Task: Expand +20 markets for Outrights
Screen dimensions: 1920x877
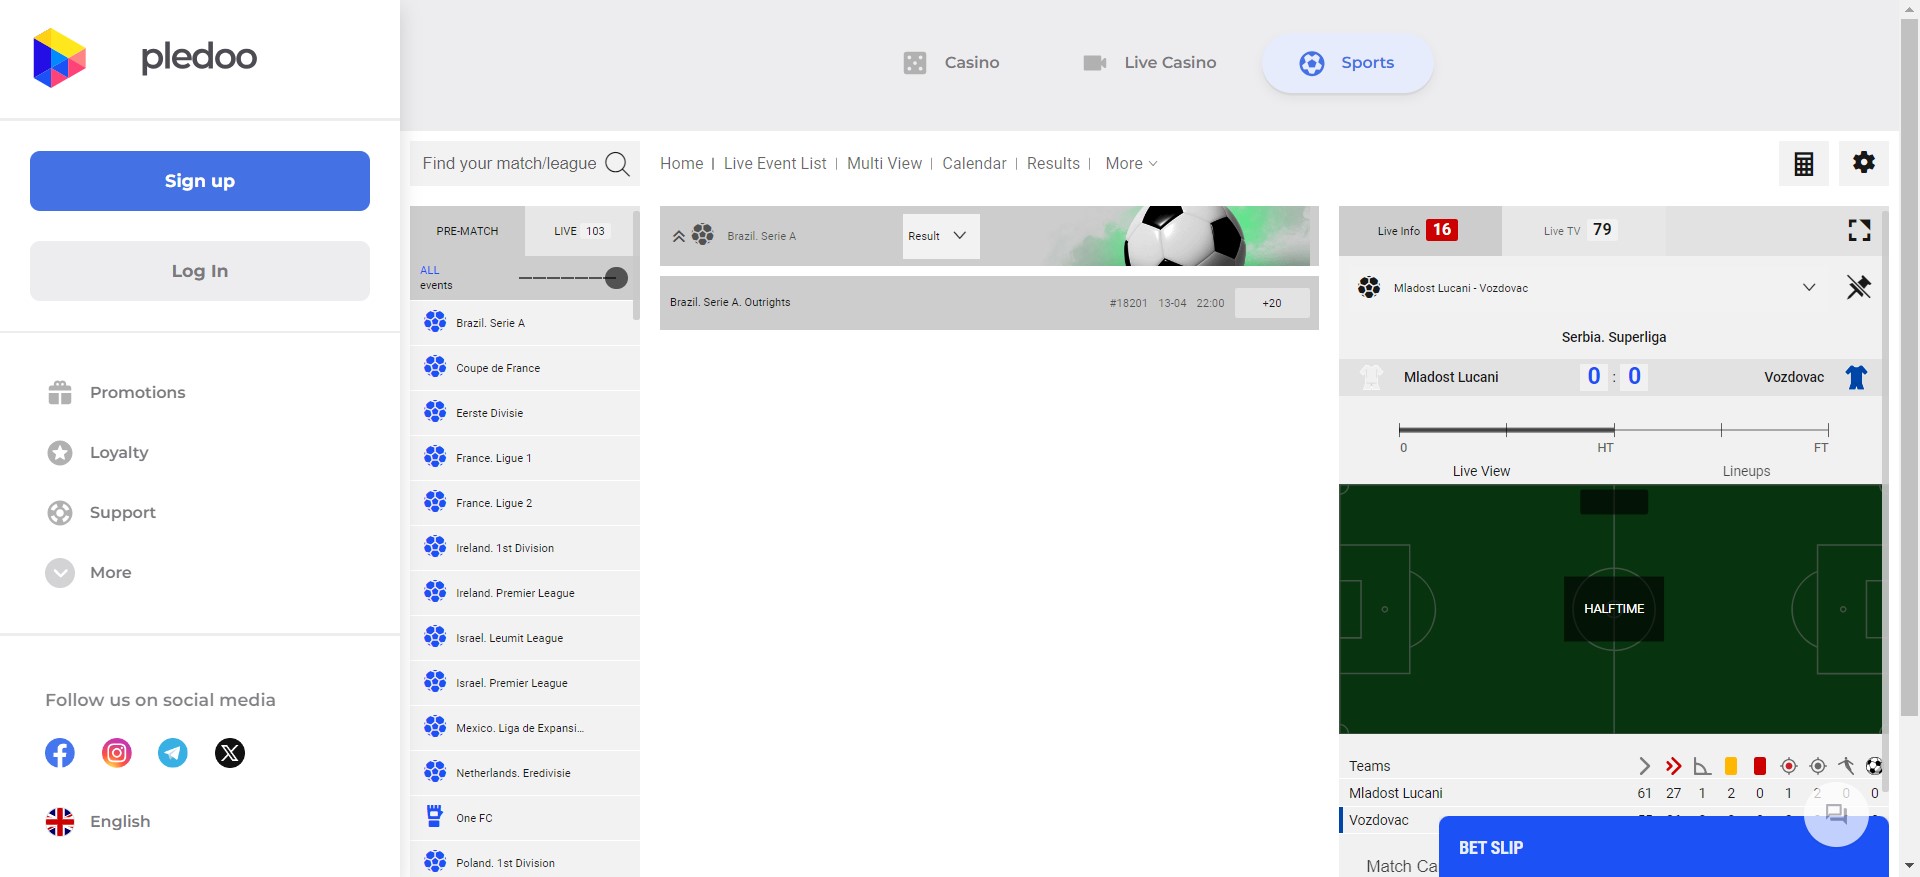Action: click(x=1272, y=303)
